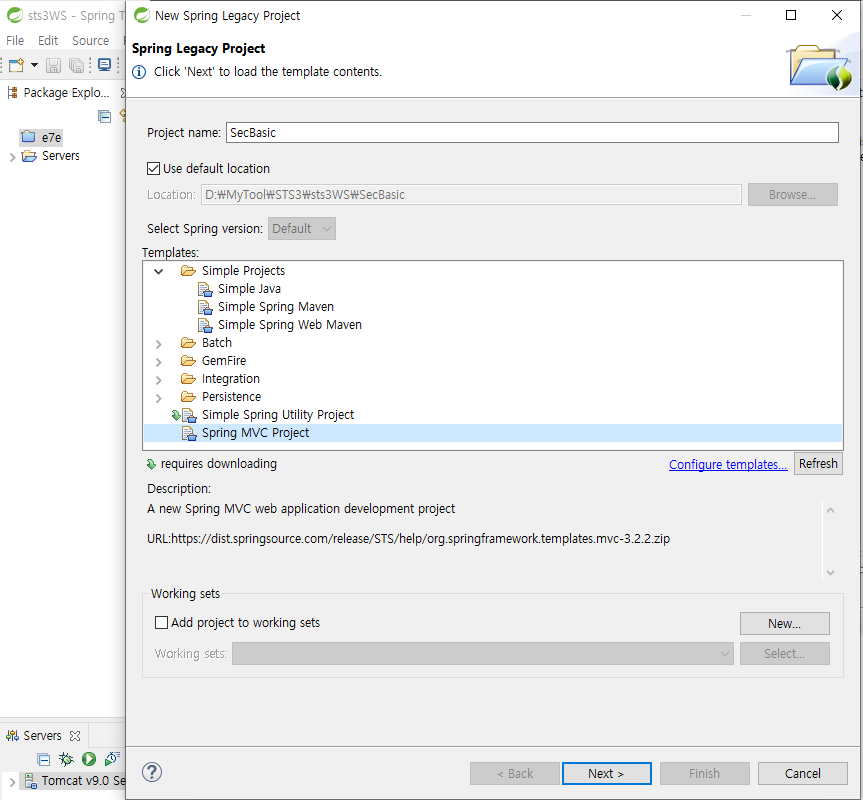Click the help question mark icon
This screenshot has height=800, width=863.
pyautogui.click(x=152, y=772)
